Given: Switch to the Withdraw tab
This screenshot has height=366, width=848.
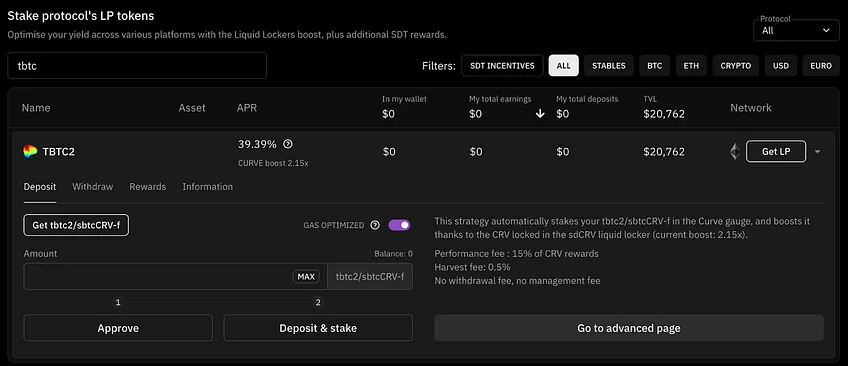Looking at the screenshot, I should [x=92, y=187].
